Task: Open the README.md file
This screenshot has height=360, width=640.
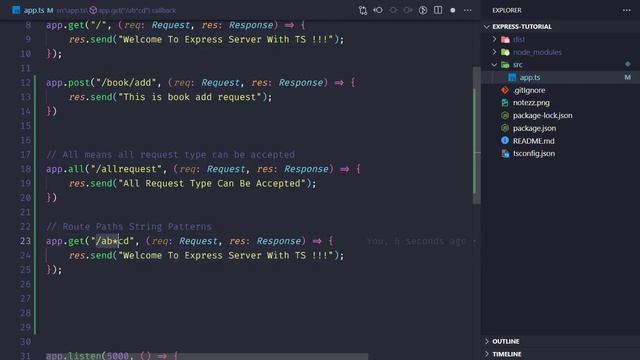Action: [533, 141]
